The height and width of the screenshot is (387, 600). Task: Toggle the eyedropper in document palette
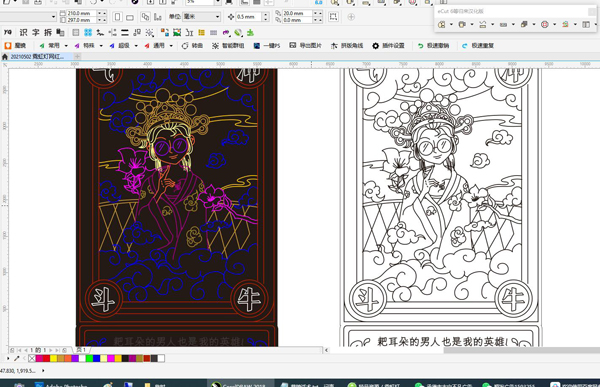(x=16, y=358)
